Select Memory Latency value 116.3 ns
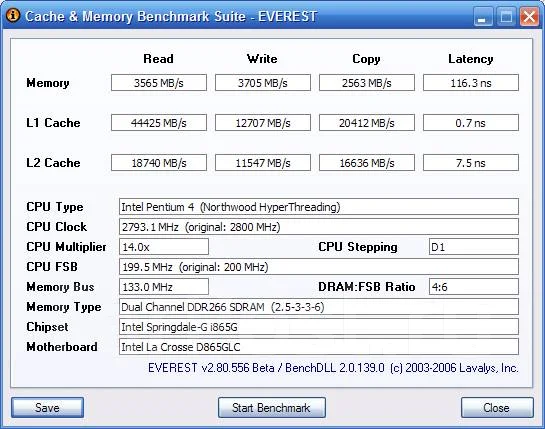The width and height of the screenshot is (545, 429). (471, 83)
